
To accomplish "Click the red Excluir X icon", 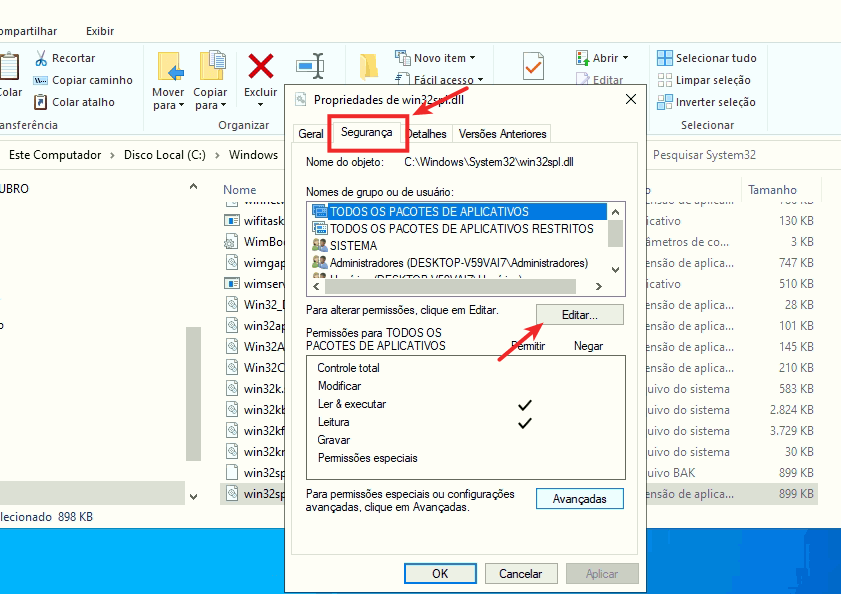I will tap(261, 66).
